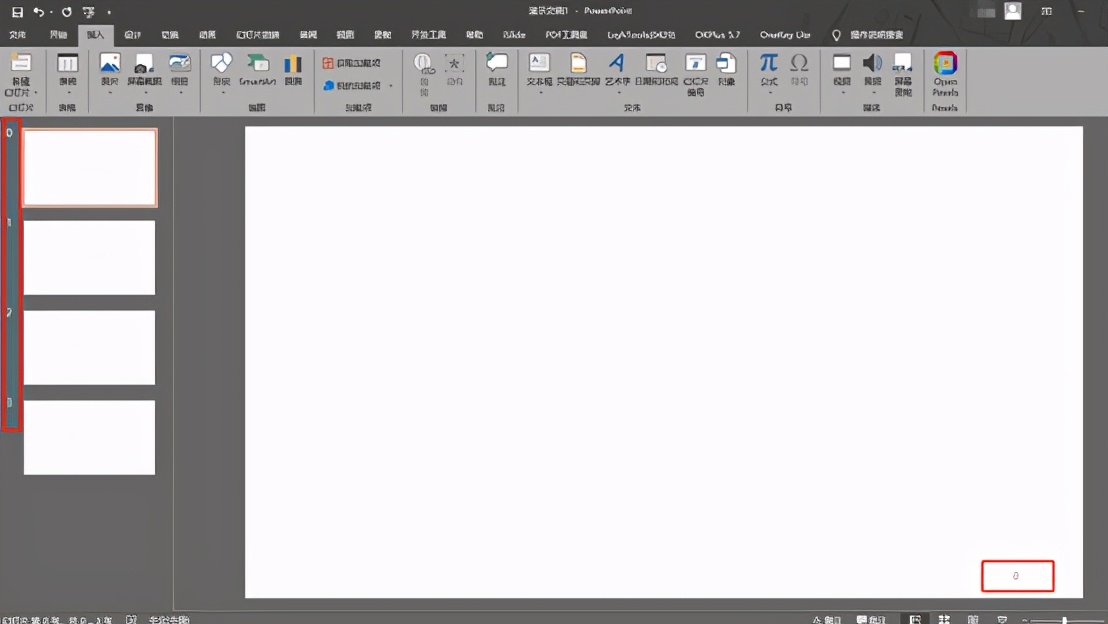This screenshot has height=624, width=1108.
Task: Save the presentation from quick access toolbar
Action: [17, 12]
